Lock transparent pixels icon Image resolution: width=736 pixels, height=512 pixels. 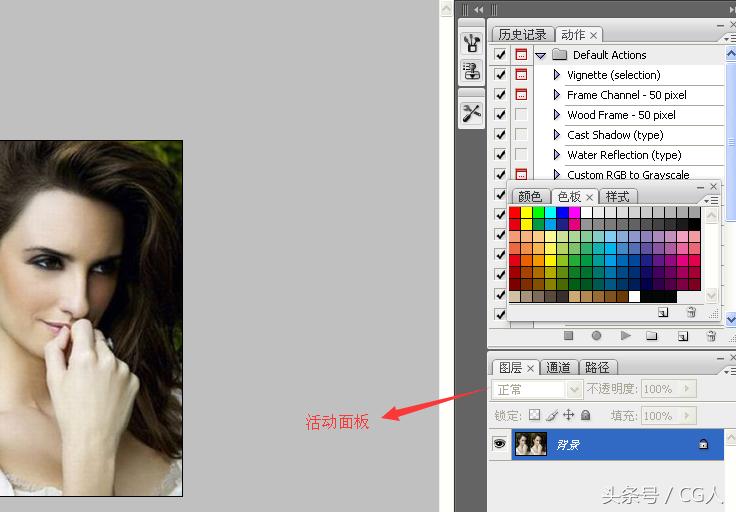click(534, 415)
